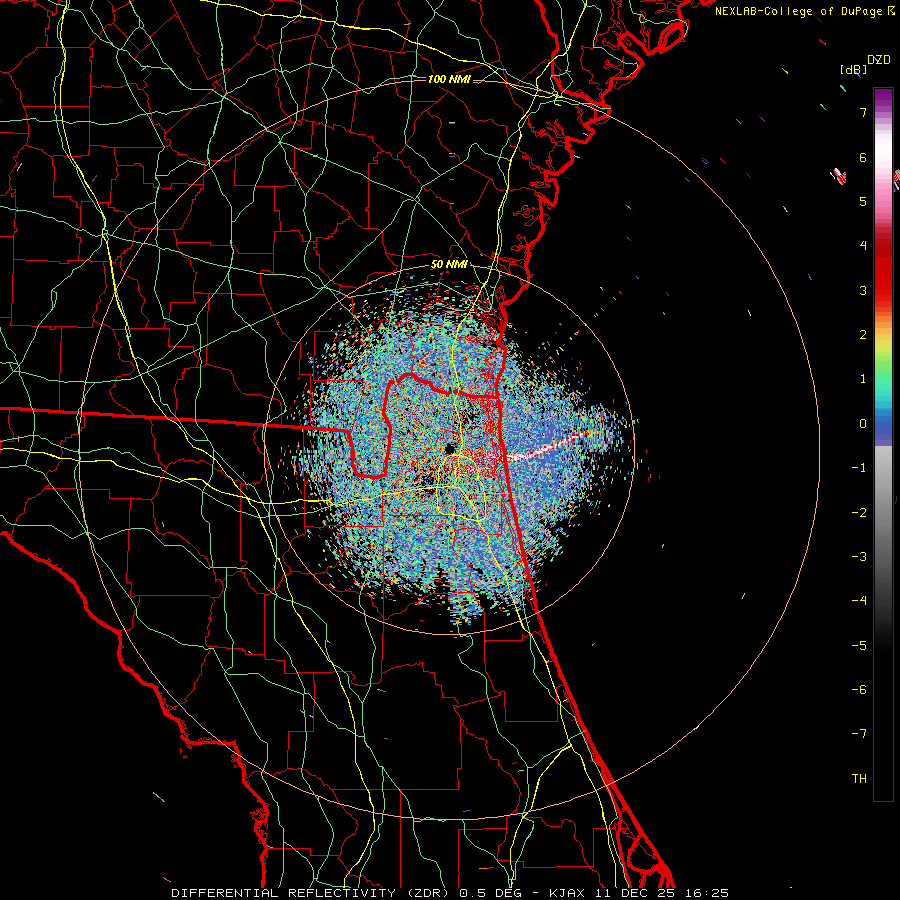The width and height of the screenshot is (900, 900).
Task: Click the [dB] unit label
Action: [x=853, y=69]
